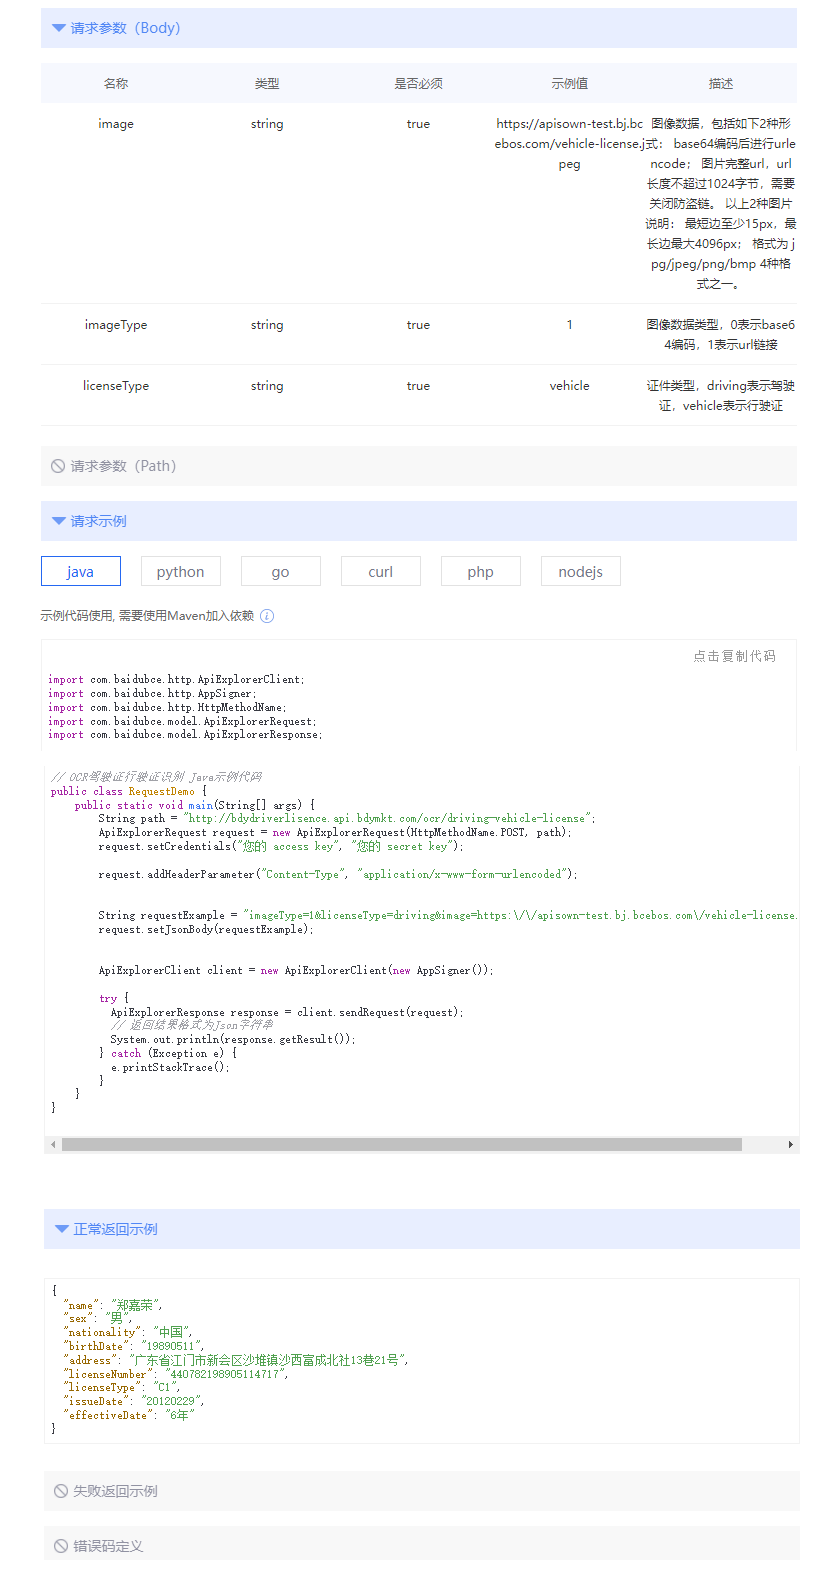Collapse the 请求示例 section

click(59, 521)
